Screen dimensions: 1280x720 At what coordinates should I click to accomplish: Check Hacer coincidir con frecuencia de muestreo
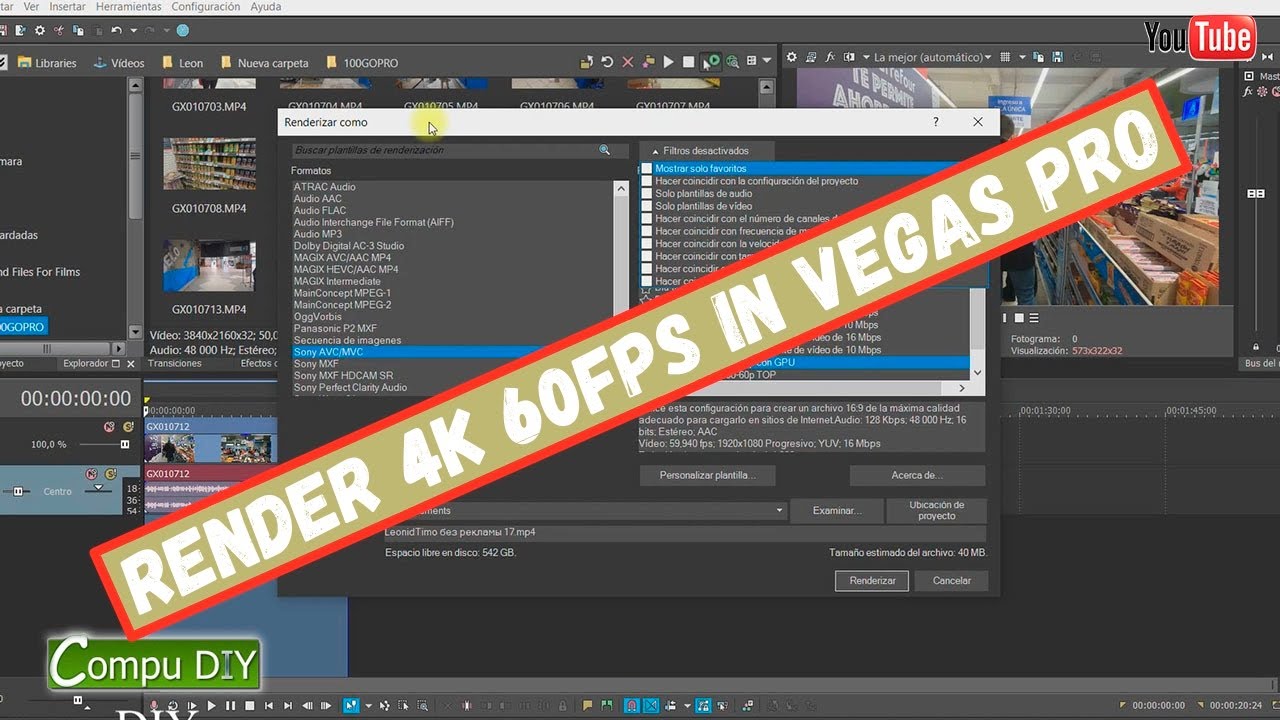pos(646,231)
